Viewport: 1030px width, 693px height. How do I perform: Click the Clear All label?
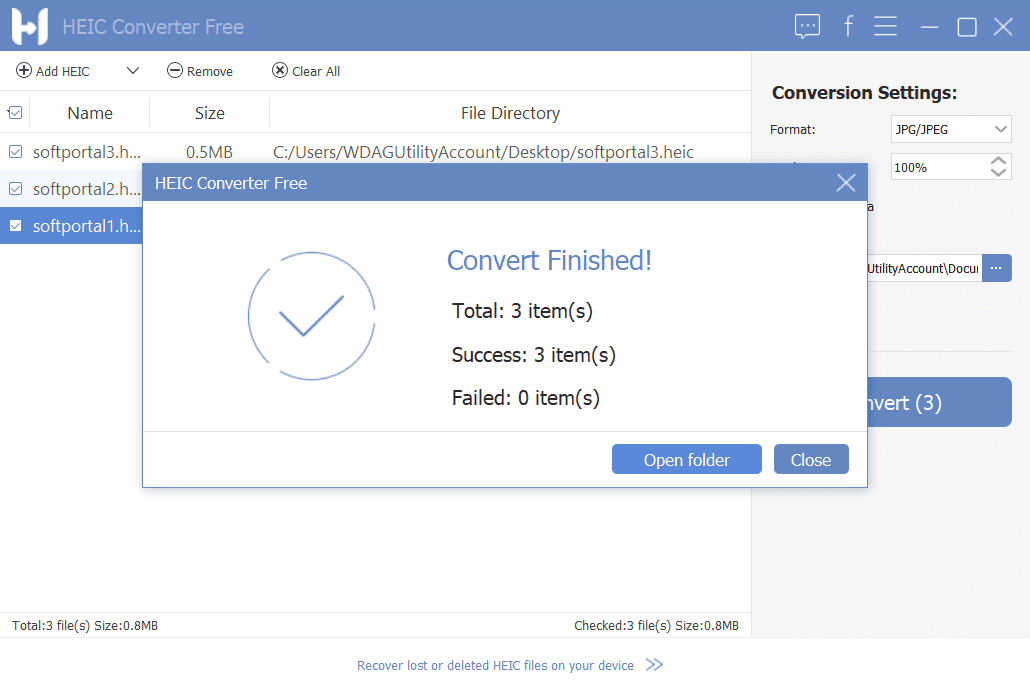pyautogui.click(x=316, y=71)
